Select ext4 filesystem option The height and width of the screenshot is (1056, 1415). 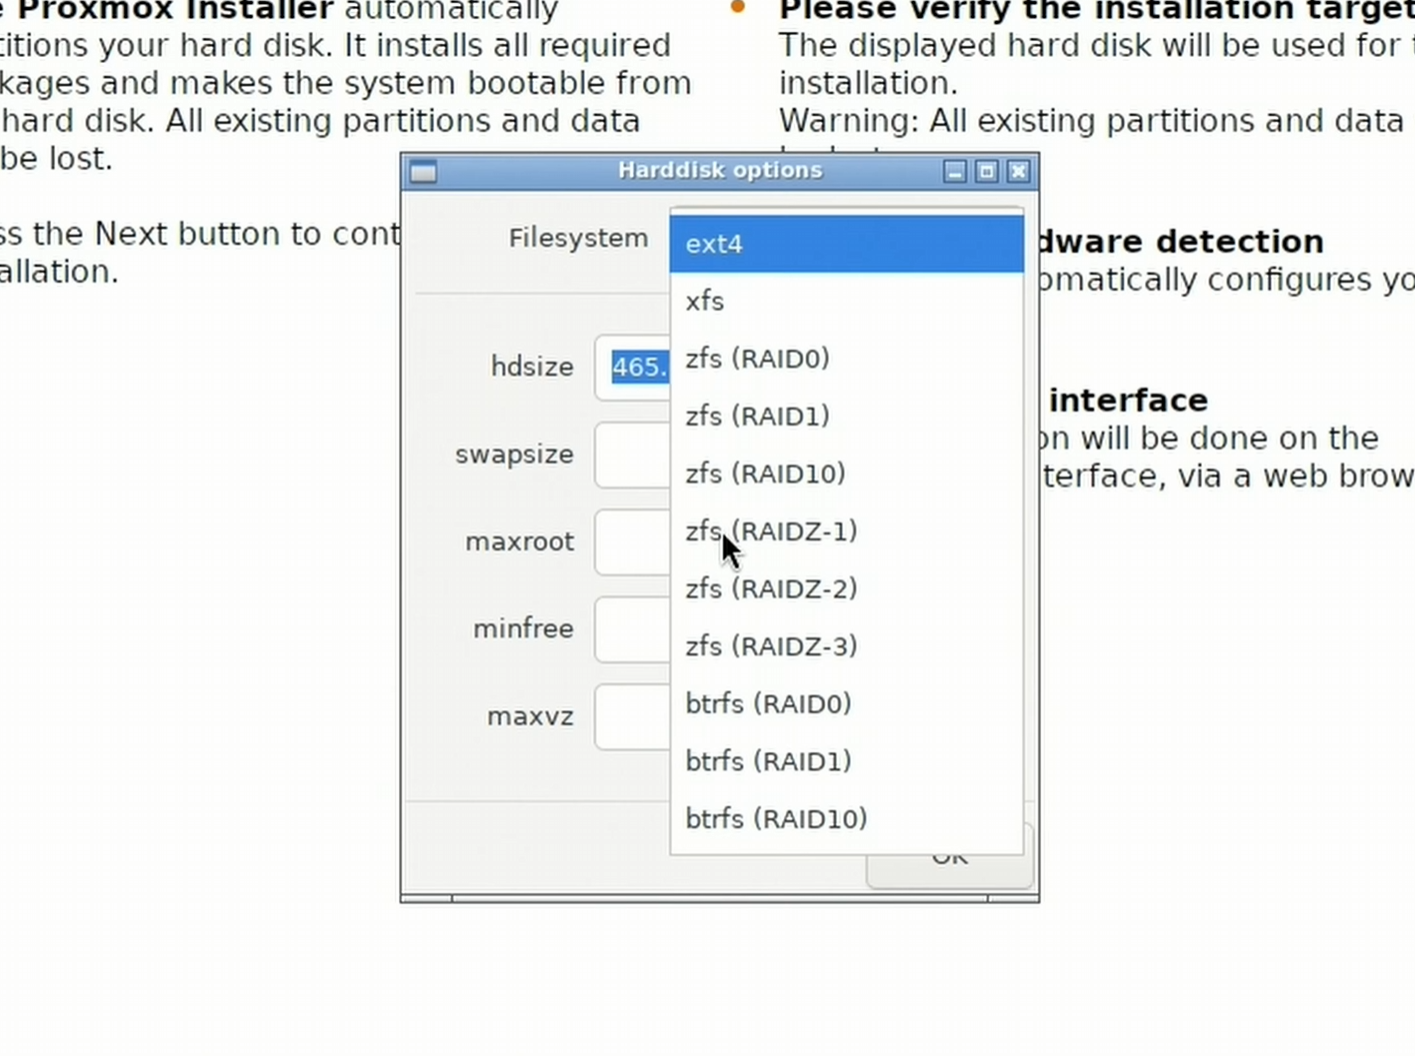pos(846,244)
